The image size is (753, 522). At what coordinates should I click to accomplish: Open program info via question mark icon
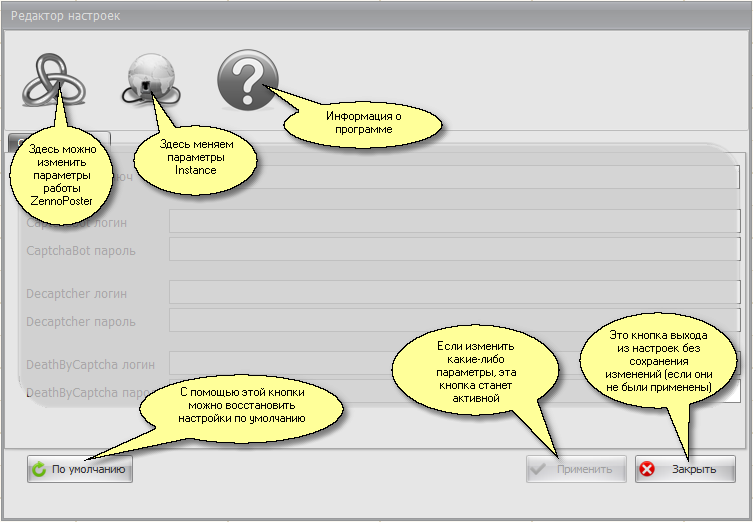tap(247, 79)
